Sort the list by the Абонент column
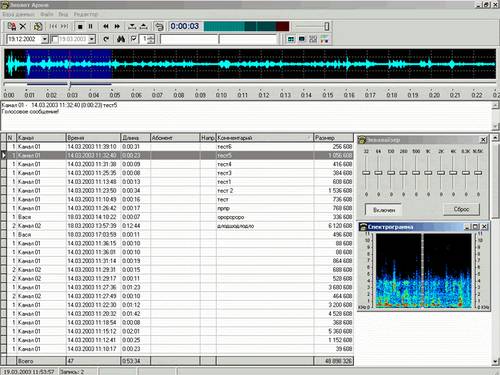 click(x=175, y=138)
